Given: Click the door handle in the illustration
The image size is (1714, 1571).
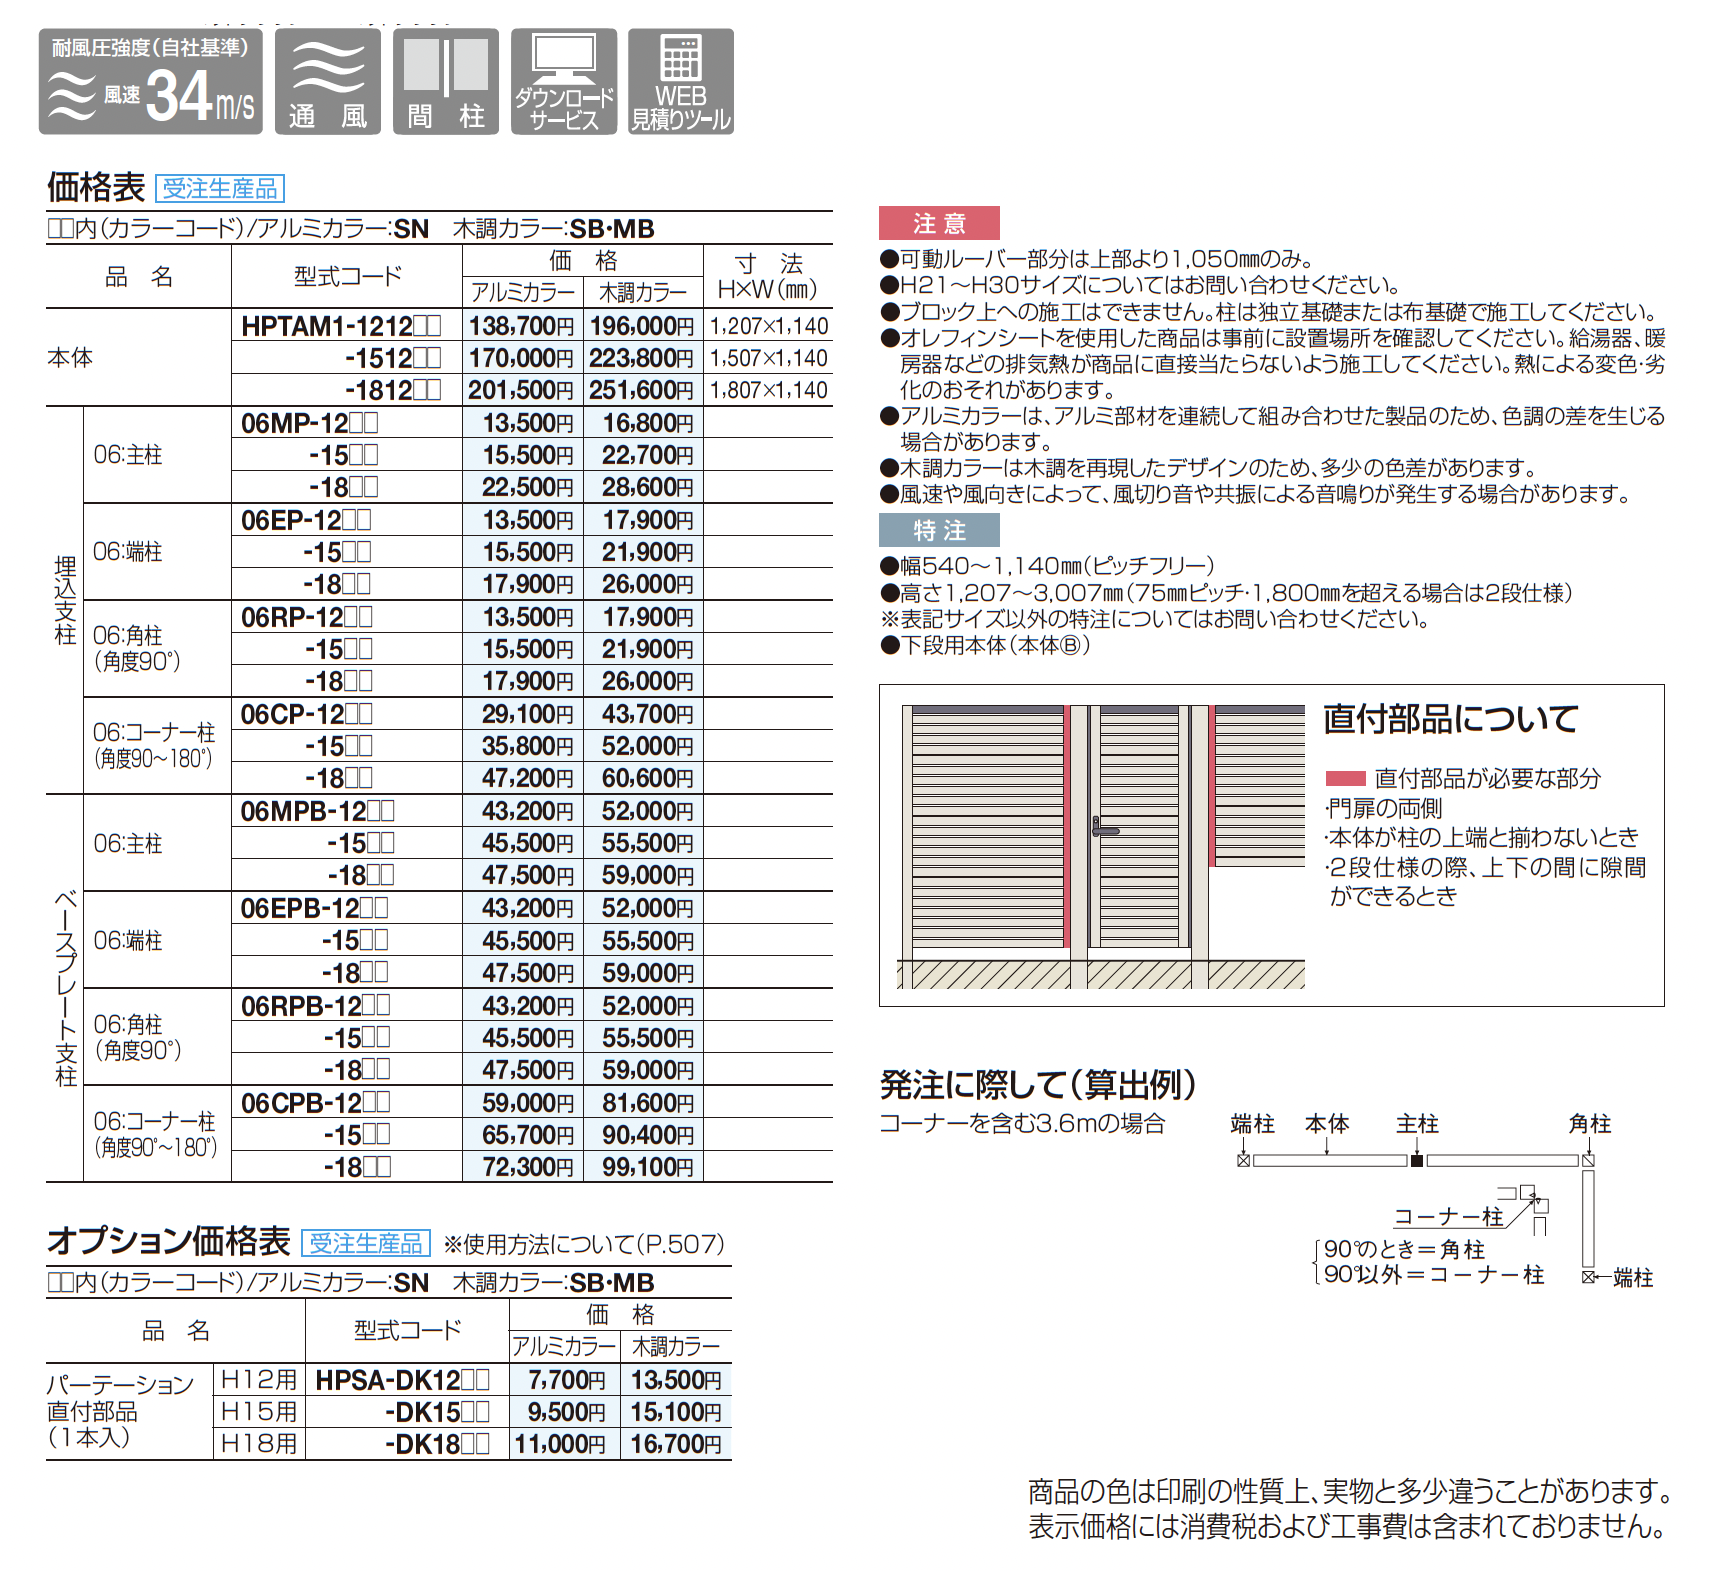Looking at the screenshot, I should [x=1103, y=829].
